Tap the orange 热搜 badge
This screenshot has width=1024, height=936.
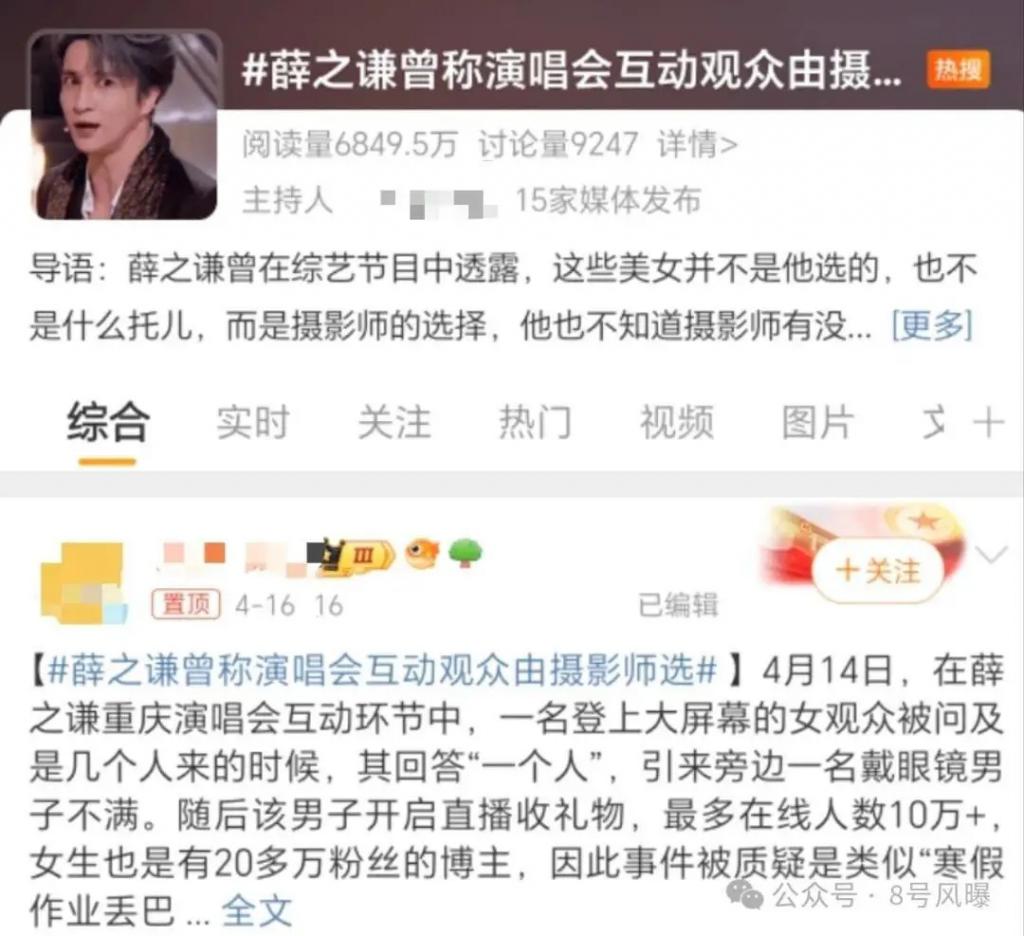click(958, 69)
